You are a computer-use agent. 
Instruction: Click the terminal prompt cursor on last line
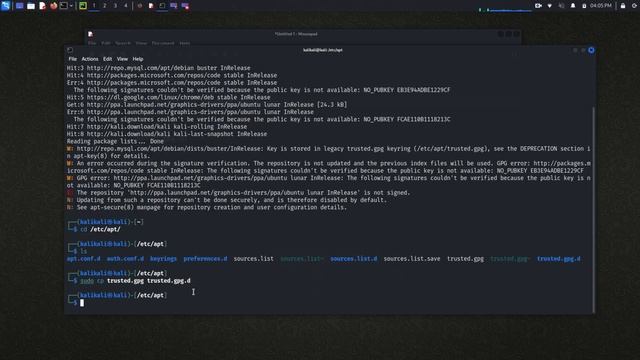click(x=82, y=303)
